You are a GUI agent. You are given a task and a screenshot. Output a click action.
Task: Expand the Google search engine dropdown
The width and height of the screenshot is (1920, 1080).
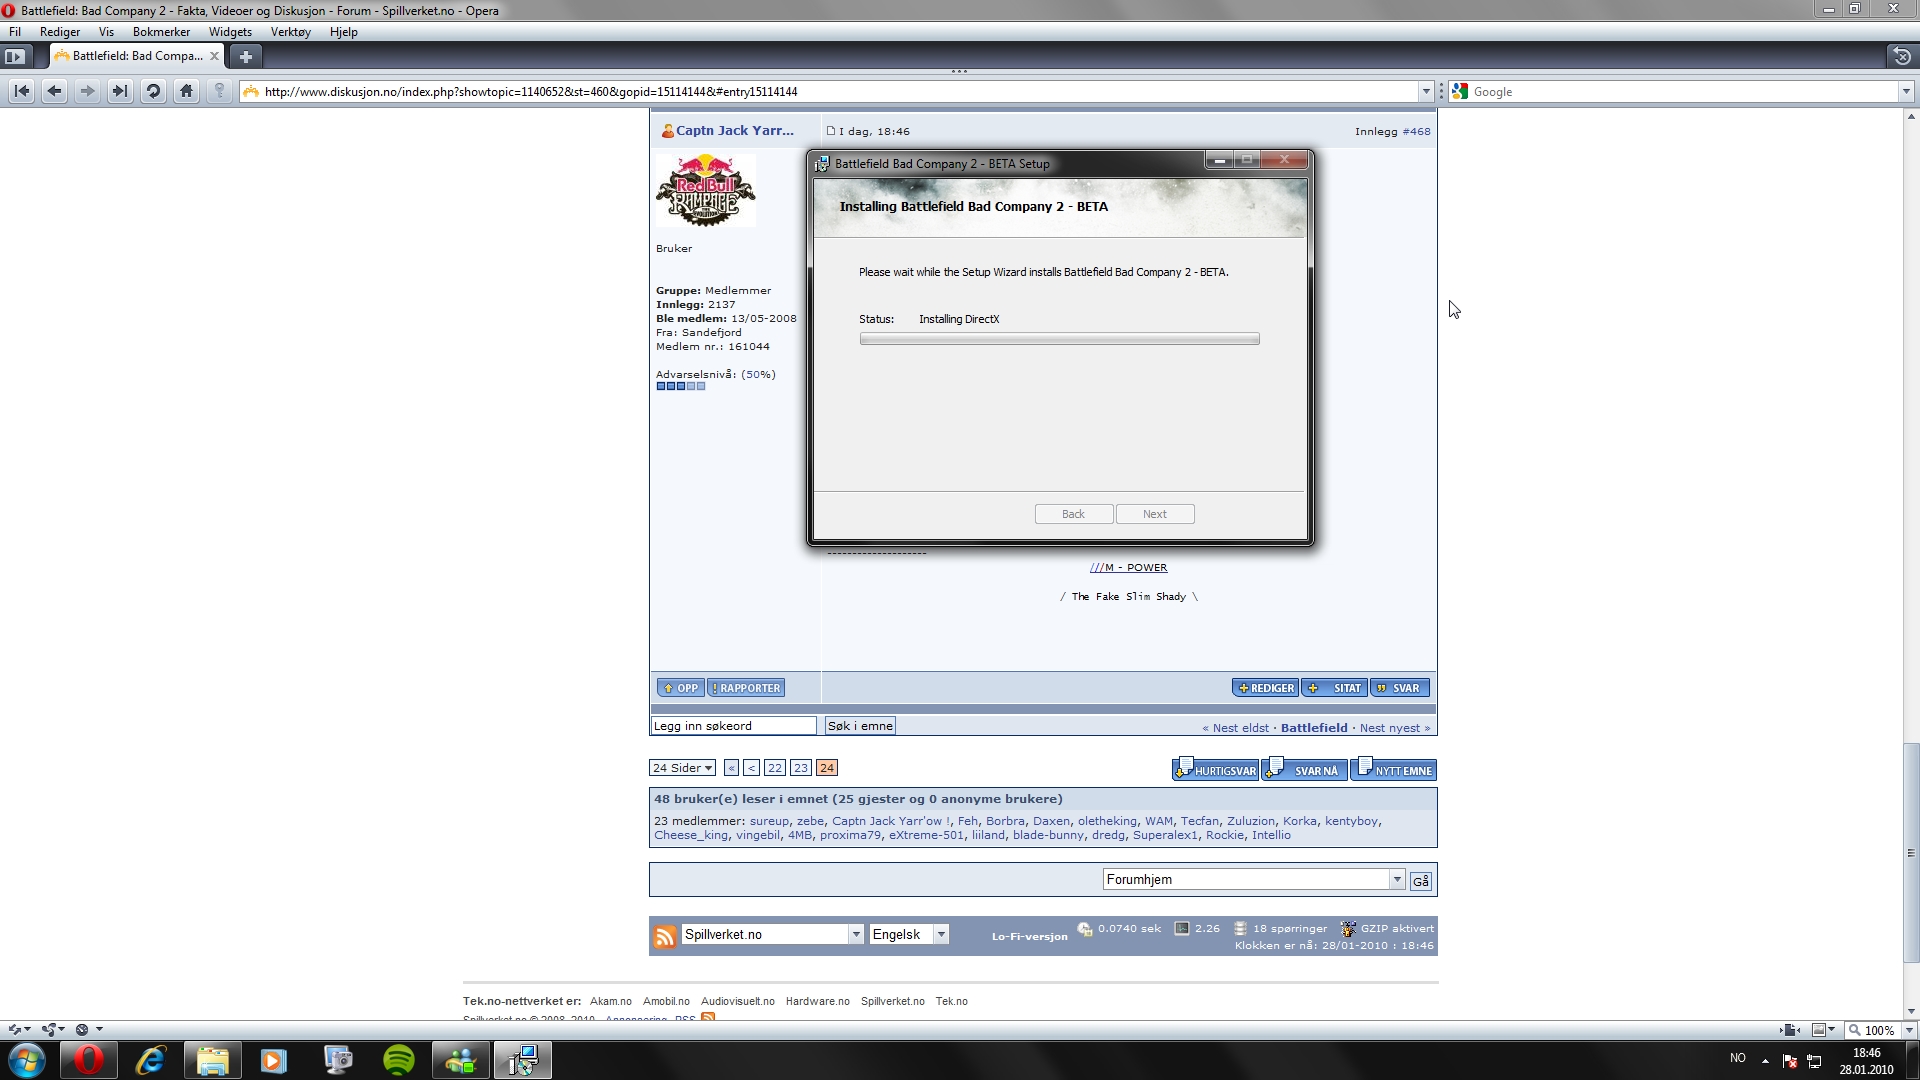pos(1906,91)
